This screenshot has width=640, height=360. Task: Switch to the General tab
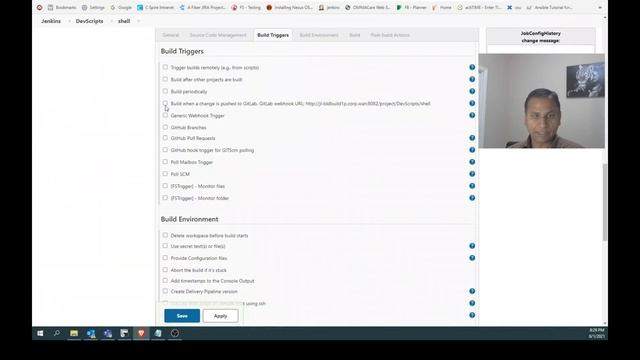coord(171,35)
